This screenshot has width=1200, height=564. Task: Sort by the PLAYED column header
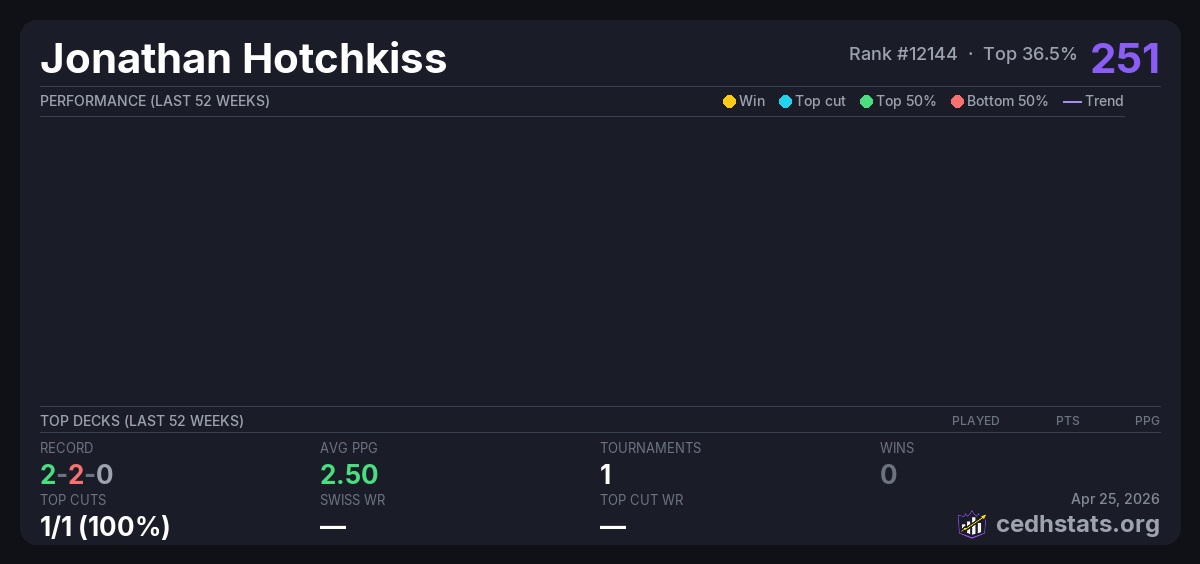(975, 421)
